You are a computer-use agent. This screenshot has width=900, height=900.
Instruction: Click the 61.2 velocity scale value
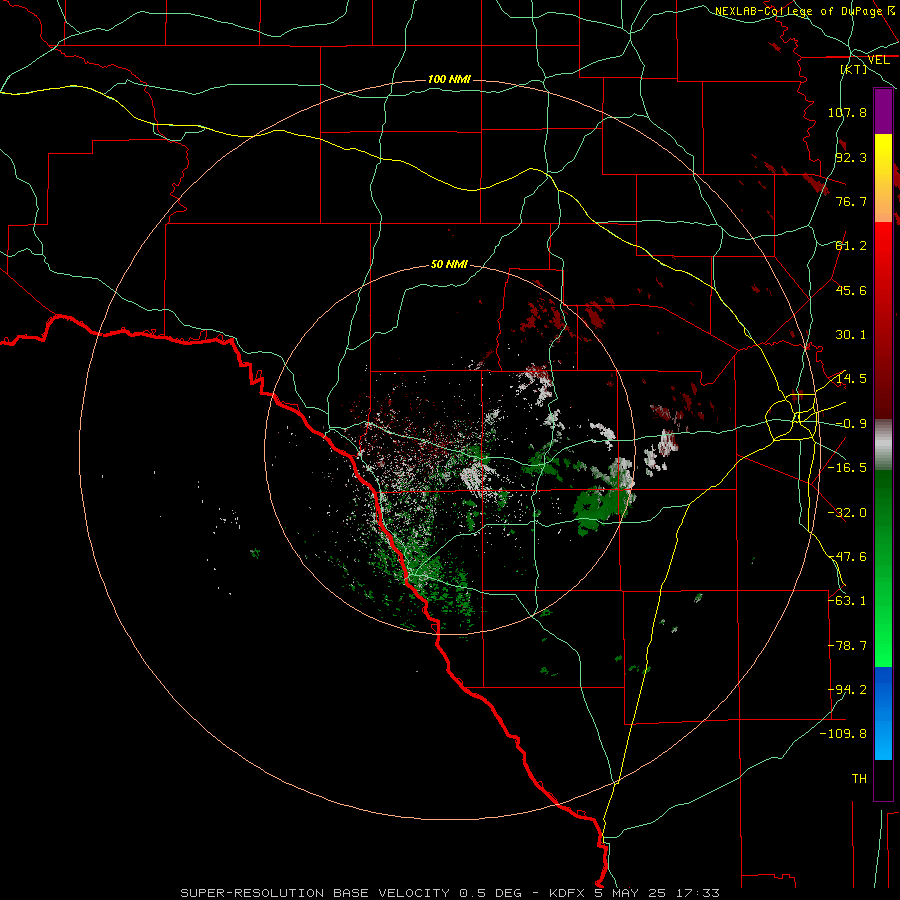tap(851, 246)
